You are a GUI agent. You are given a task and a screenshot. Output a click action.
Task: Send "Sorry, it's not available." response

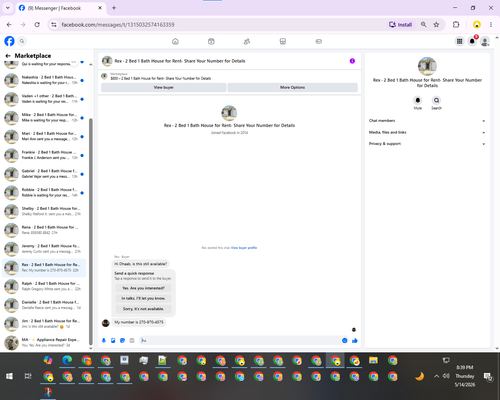143,309
